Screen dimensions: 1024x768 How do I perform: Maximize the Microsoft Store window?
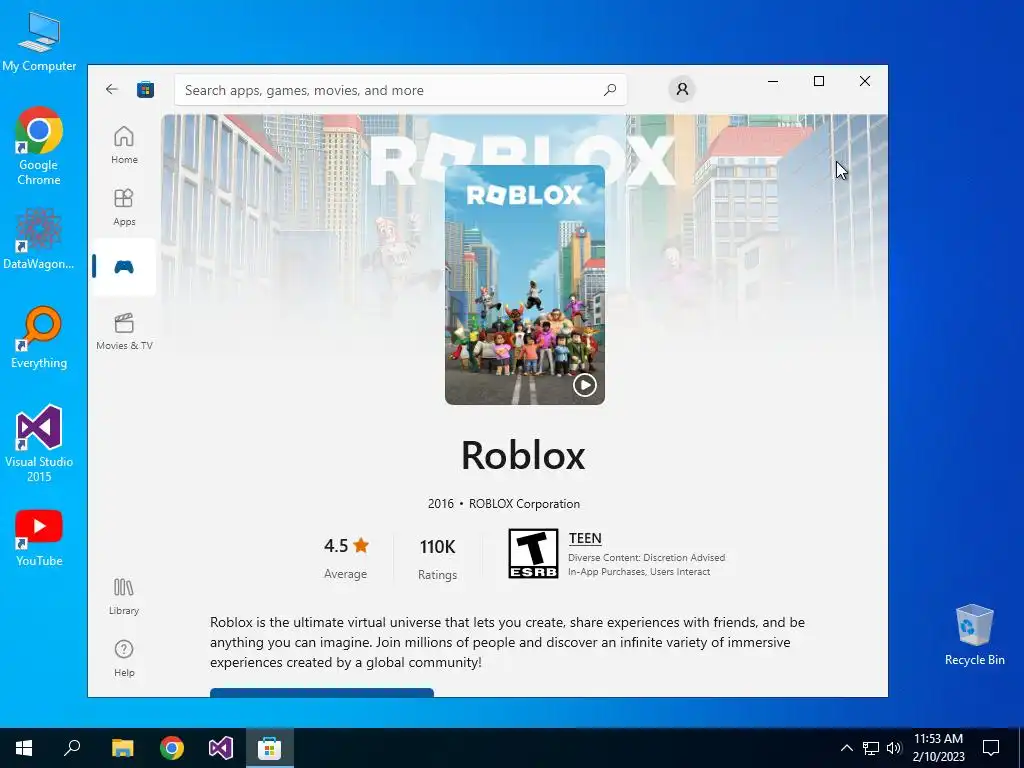coord(818,81)
